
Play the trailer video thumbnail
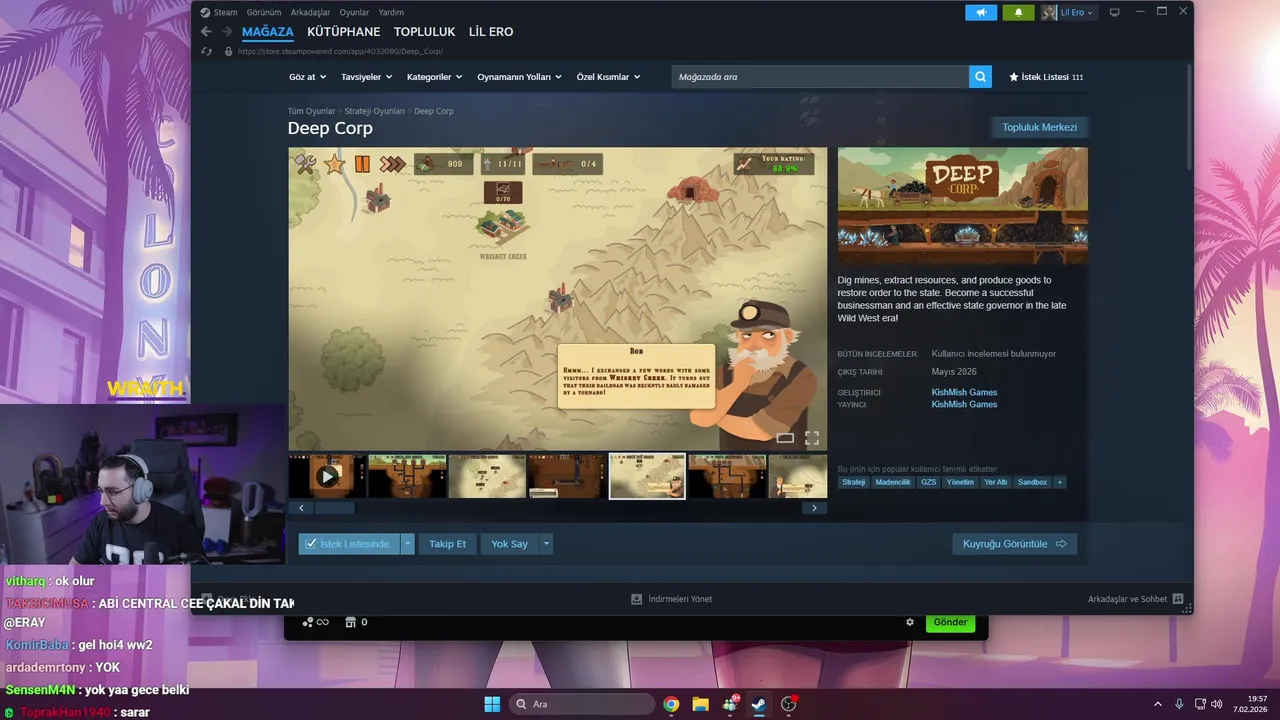point(327,476)
